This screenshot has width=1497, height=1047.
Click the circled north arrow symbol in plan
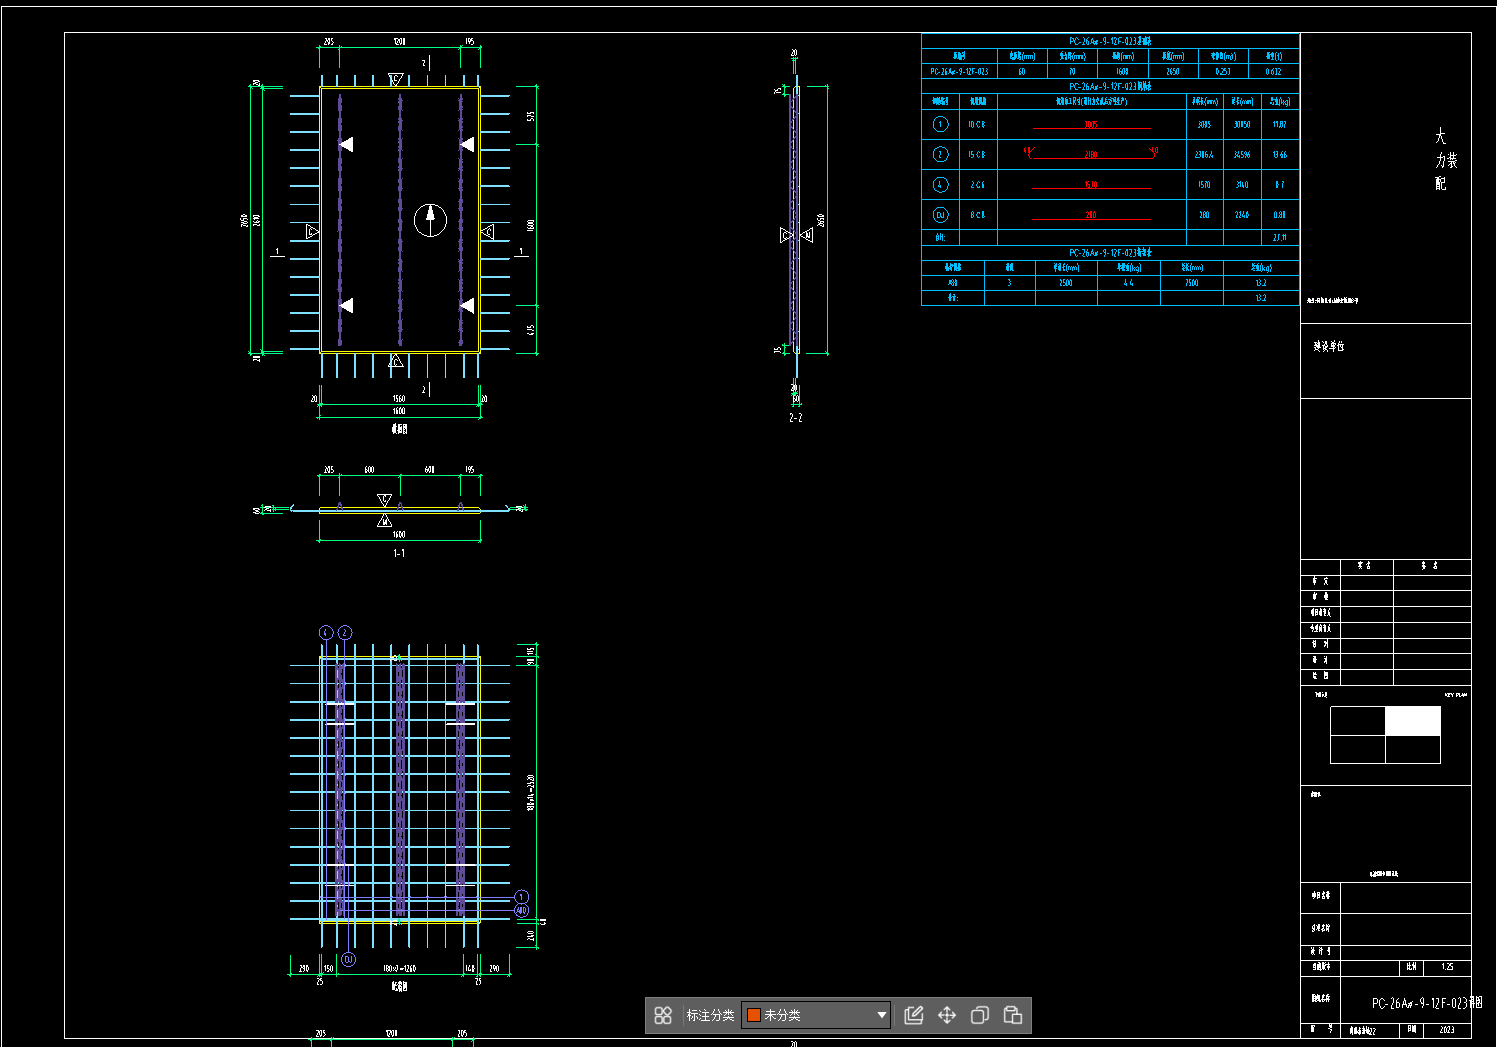click(x=430, y=220)
